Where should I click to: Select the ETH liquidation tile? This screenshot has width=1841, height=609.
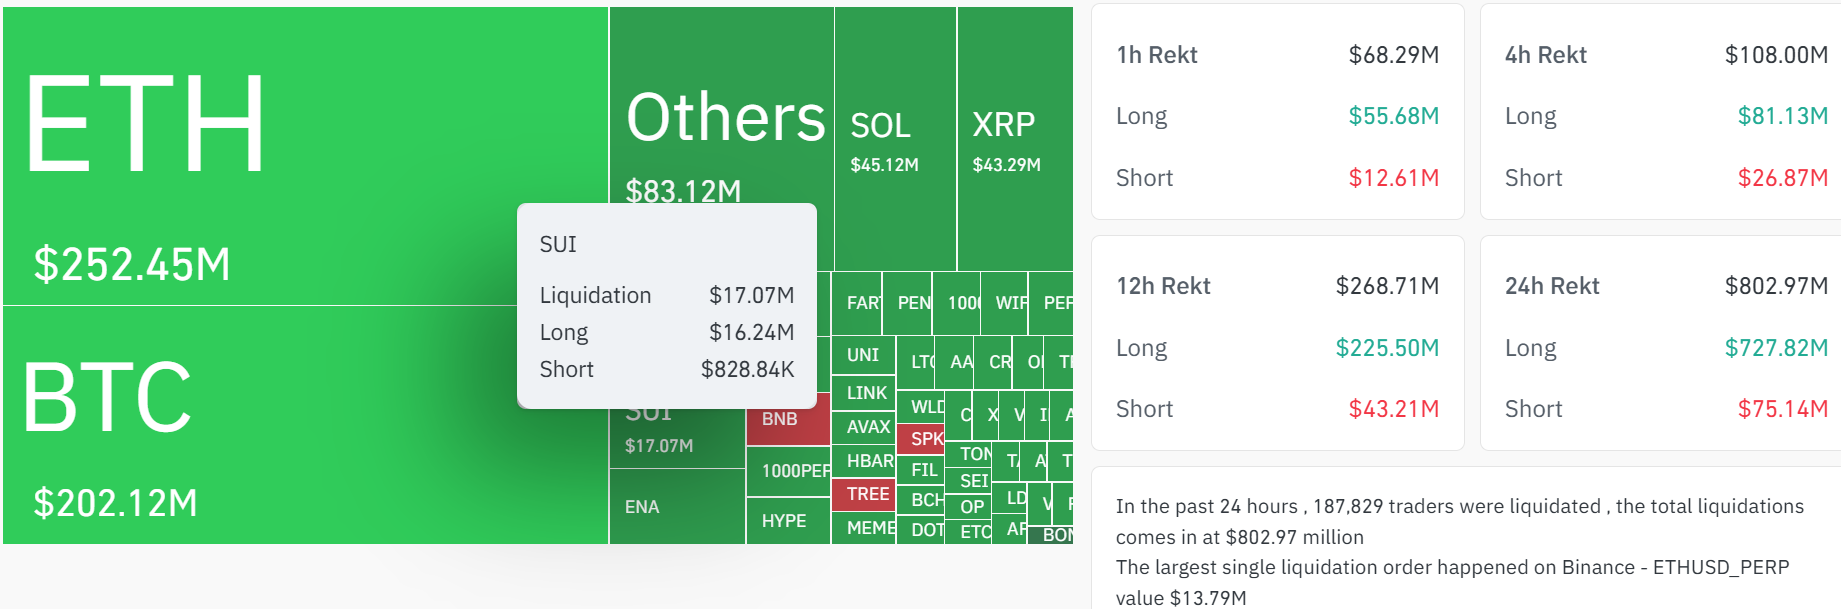305,156
